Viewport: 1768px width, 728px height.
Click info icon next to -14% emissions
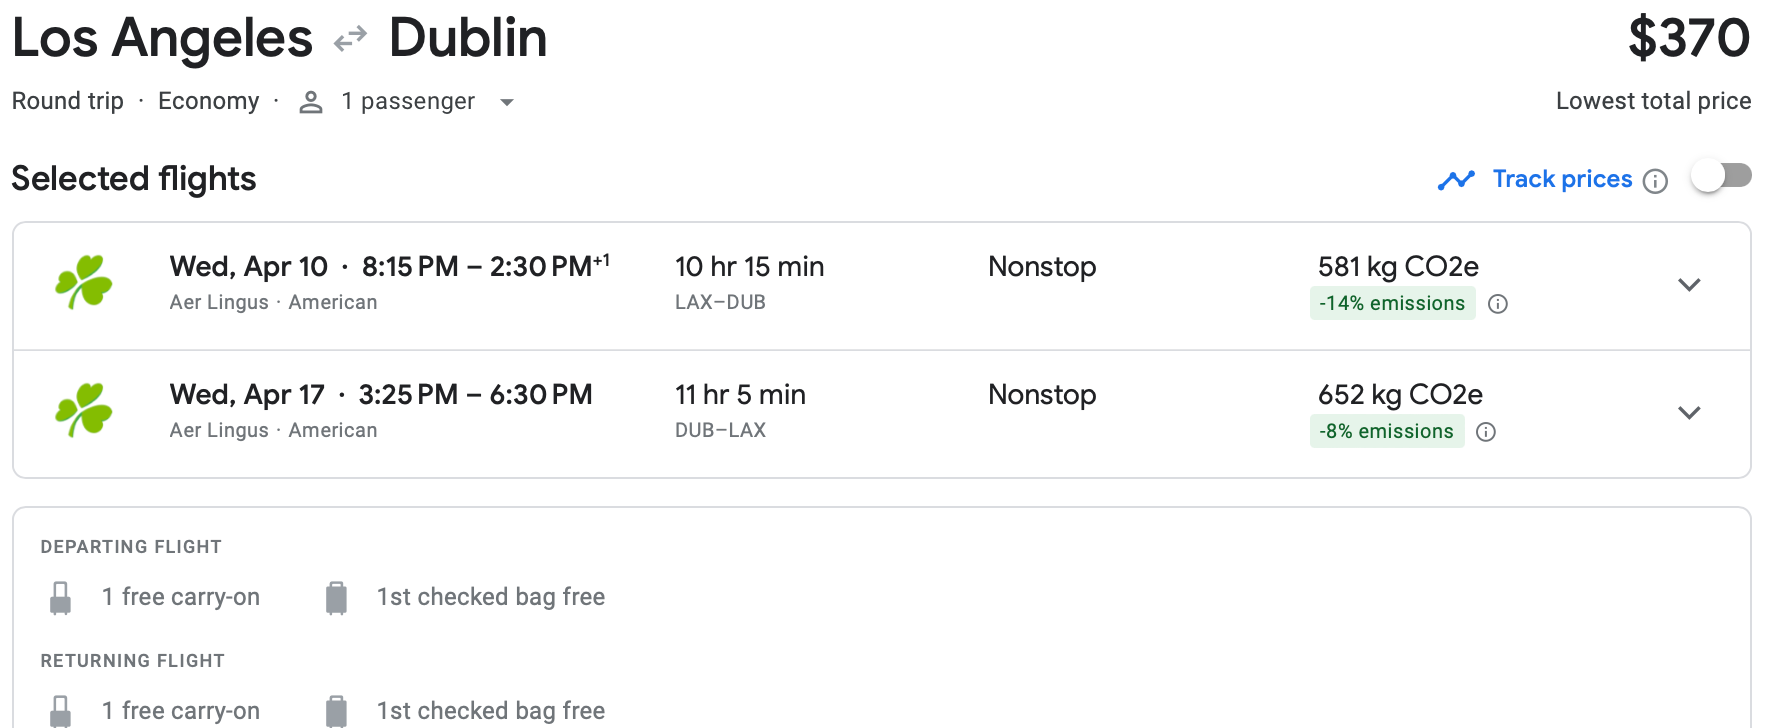[1497, 304]
